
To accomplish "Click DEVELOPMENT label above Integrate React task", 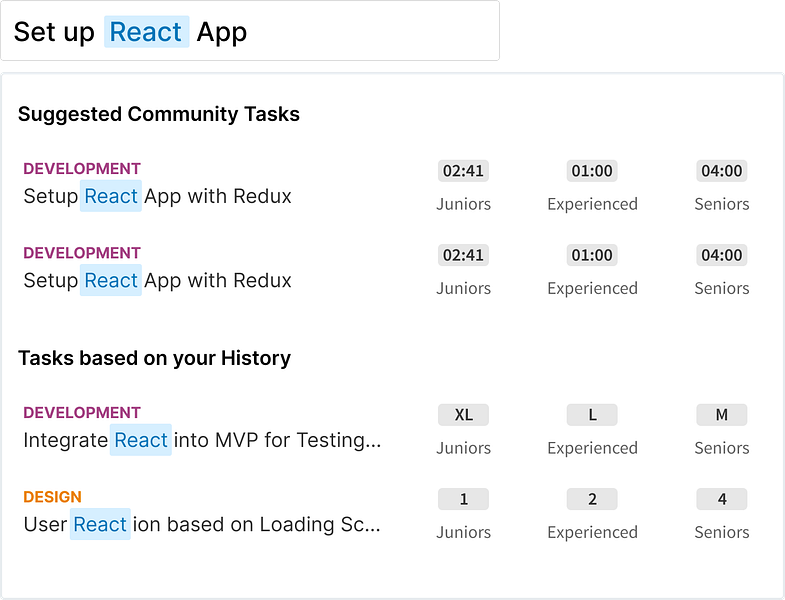I will click(x=82, y=413).
